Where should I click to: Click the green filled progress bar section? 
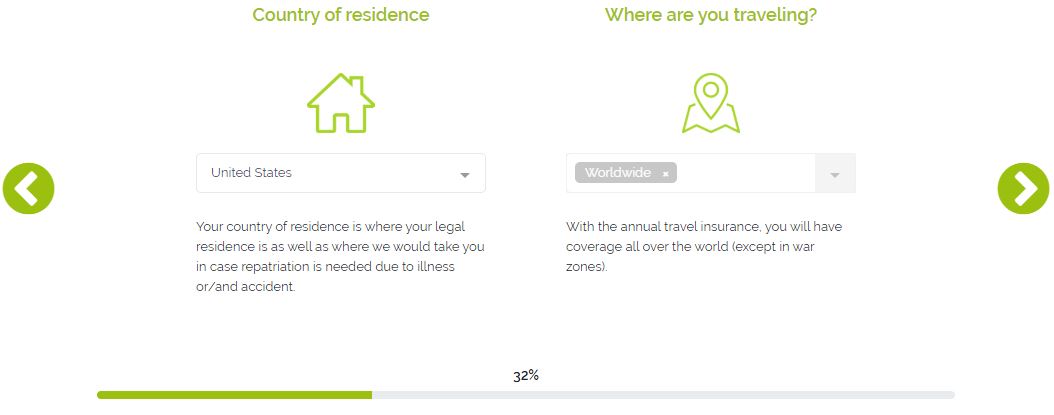(x=235, y=395)
